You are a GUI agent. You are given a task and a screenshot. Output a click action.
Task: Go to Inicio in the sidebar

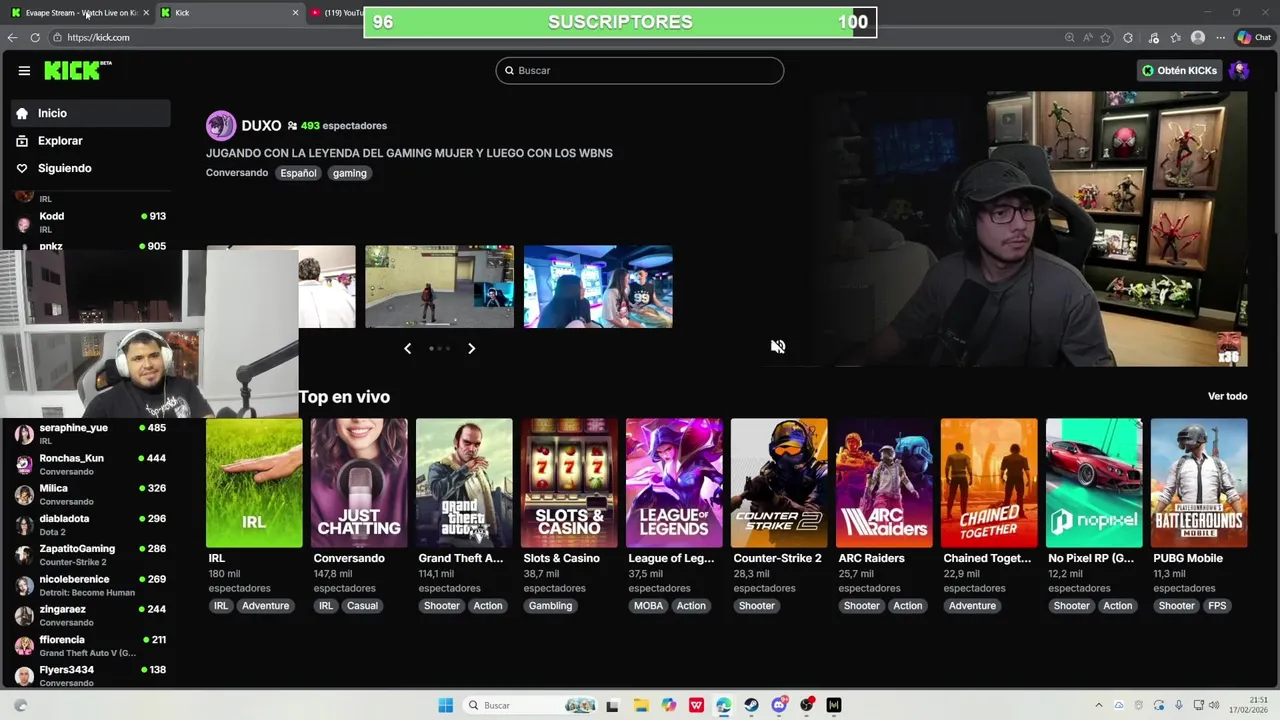[91, 113]
